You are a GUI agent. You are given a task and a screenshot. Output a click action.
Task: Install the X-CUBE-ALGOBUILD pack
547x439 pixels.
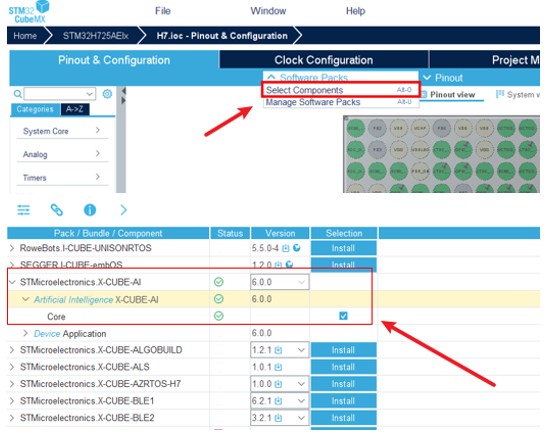tap(343, 350)
